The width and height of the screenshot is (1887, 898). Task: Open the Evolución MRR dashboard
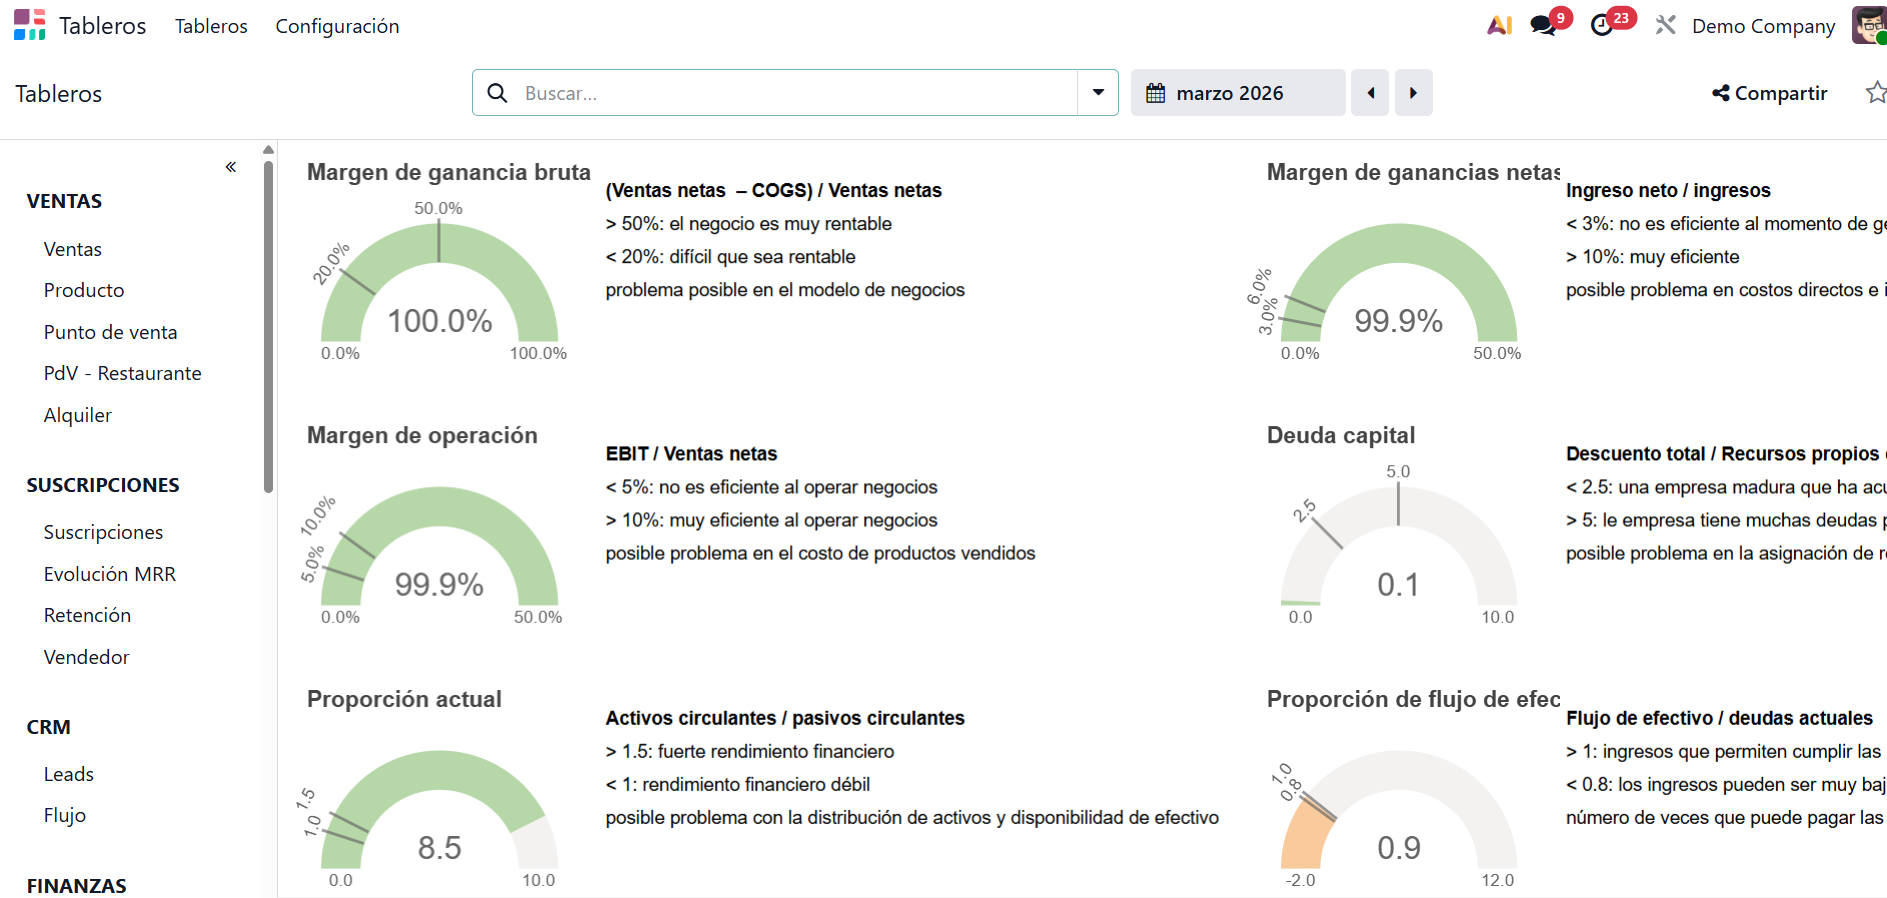click(109, 574)
